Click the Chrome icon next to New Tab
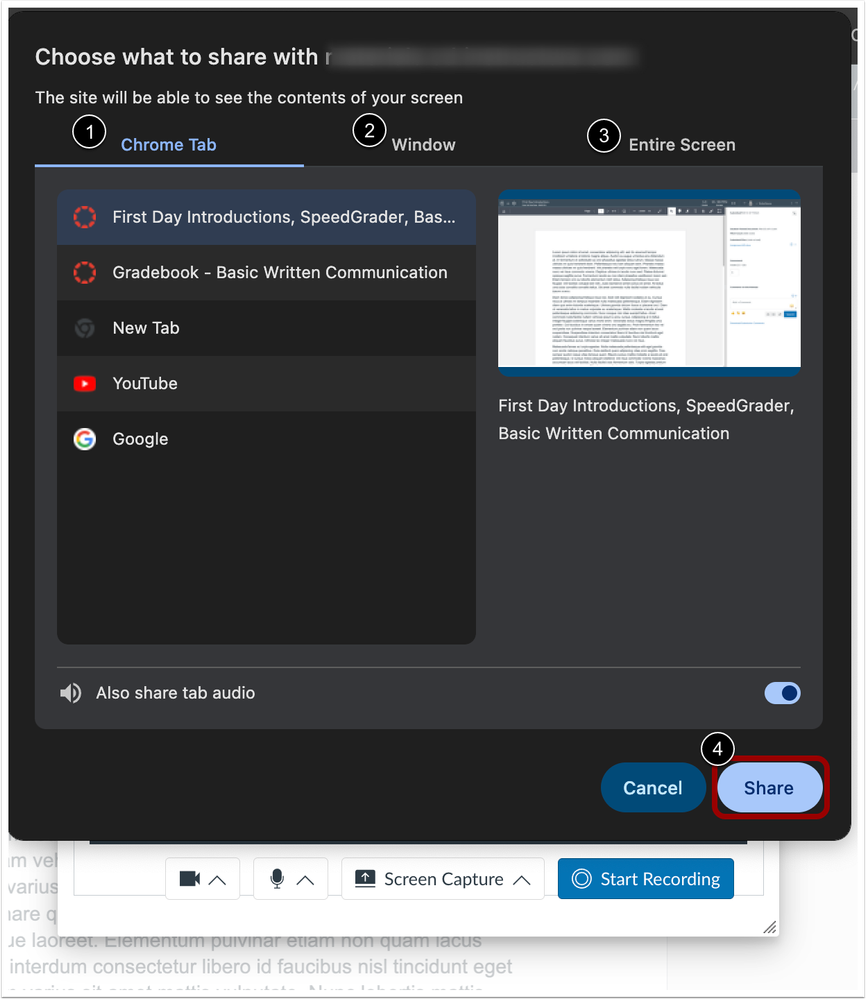 pyautogui.click(x=85, y=328)
